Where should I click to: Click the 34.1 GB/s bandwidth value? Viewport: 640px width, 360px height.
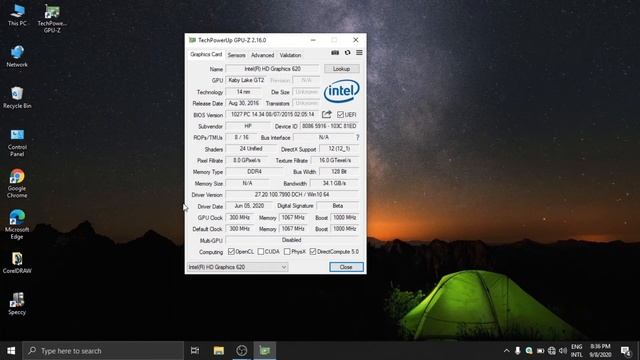click(x=335, y=183)
